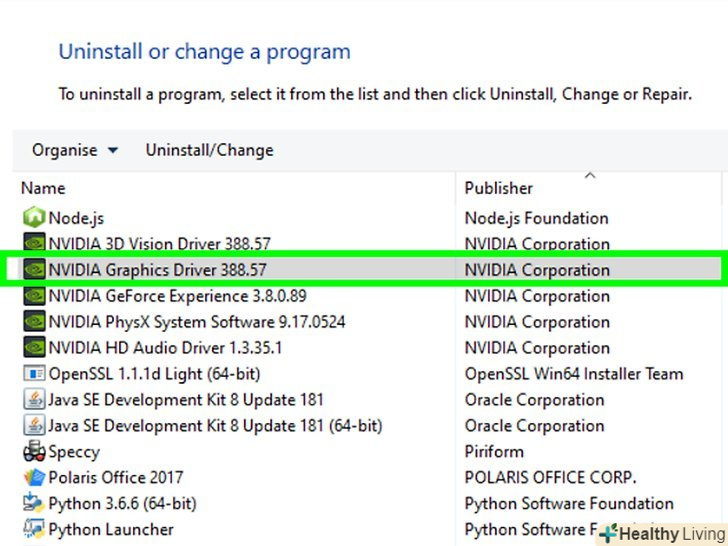Click NVIDIA Corporation publisher for PhysX
Image resolution: width=728 pixels, height=546 pixels.
pyautogui.click(x=537, y=322)
